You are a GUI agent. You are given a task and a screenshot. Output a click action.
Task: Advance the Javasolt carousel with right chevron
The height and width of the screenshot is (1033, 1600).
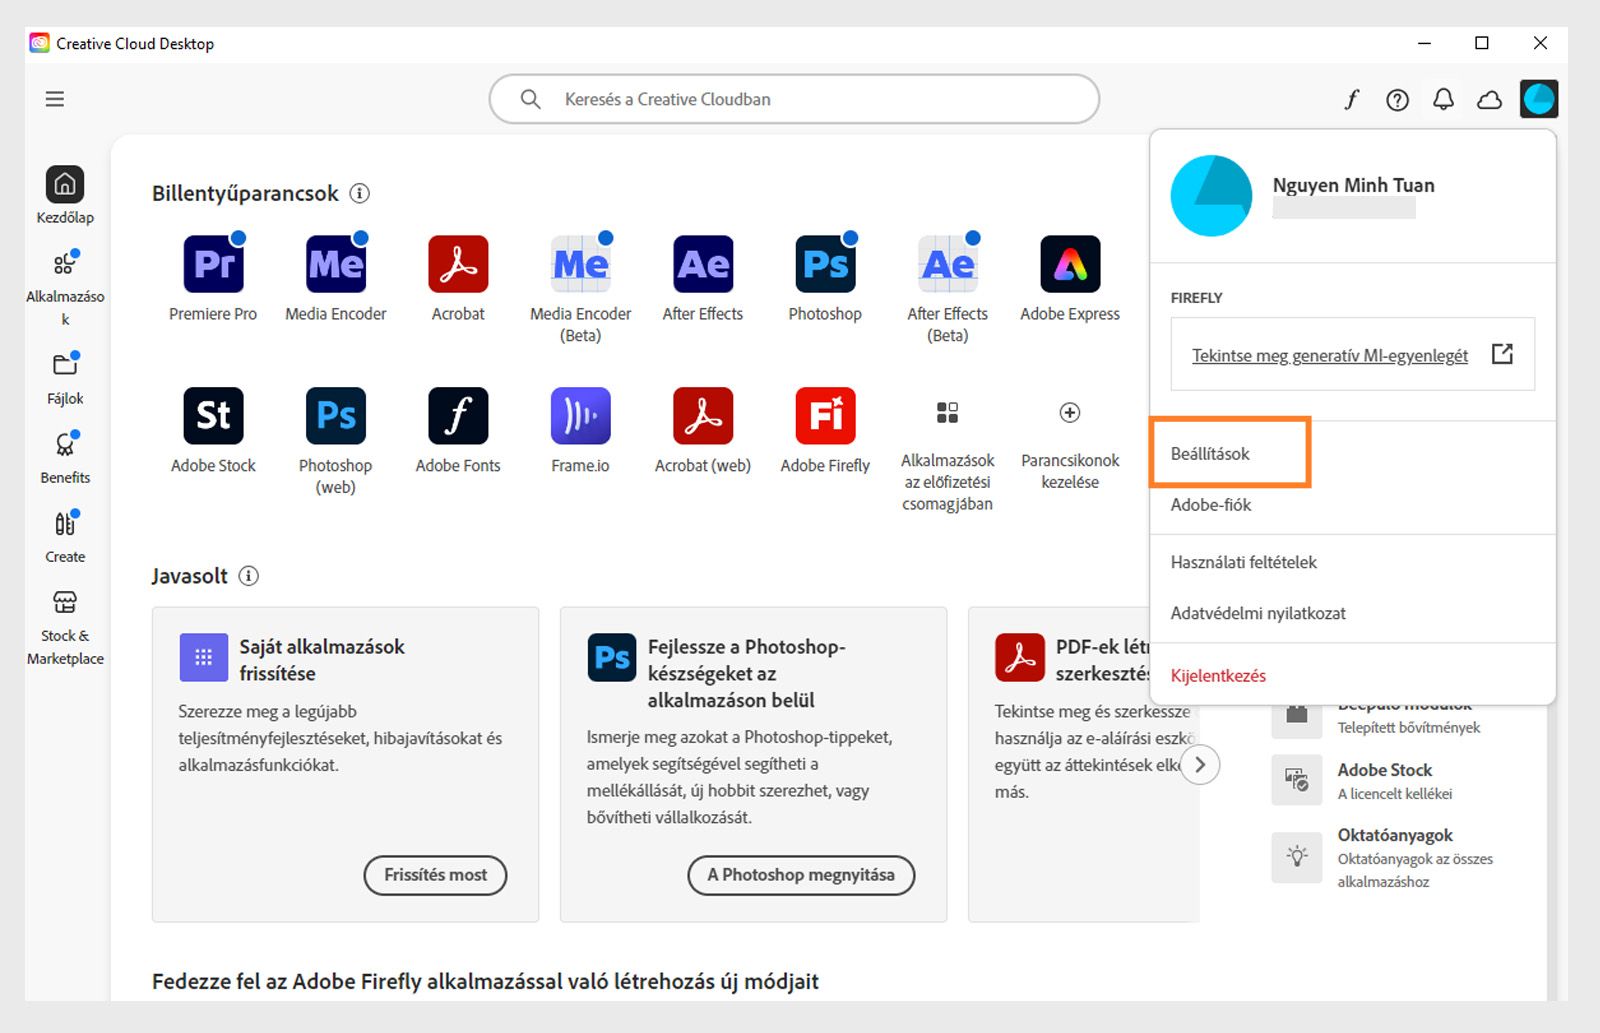coord(1200,764)
